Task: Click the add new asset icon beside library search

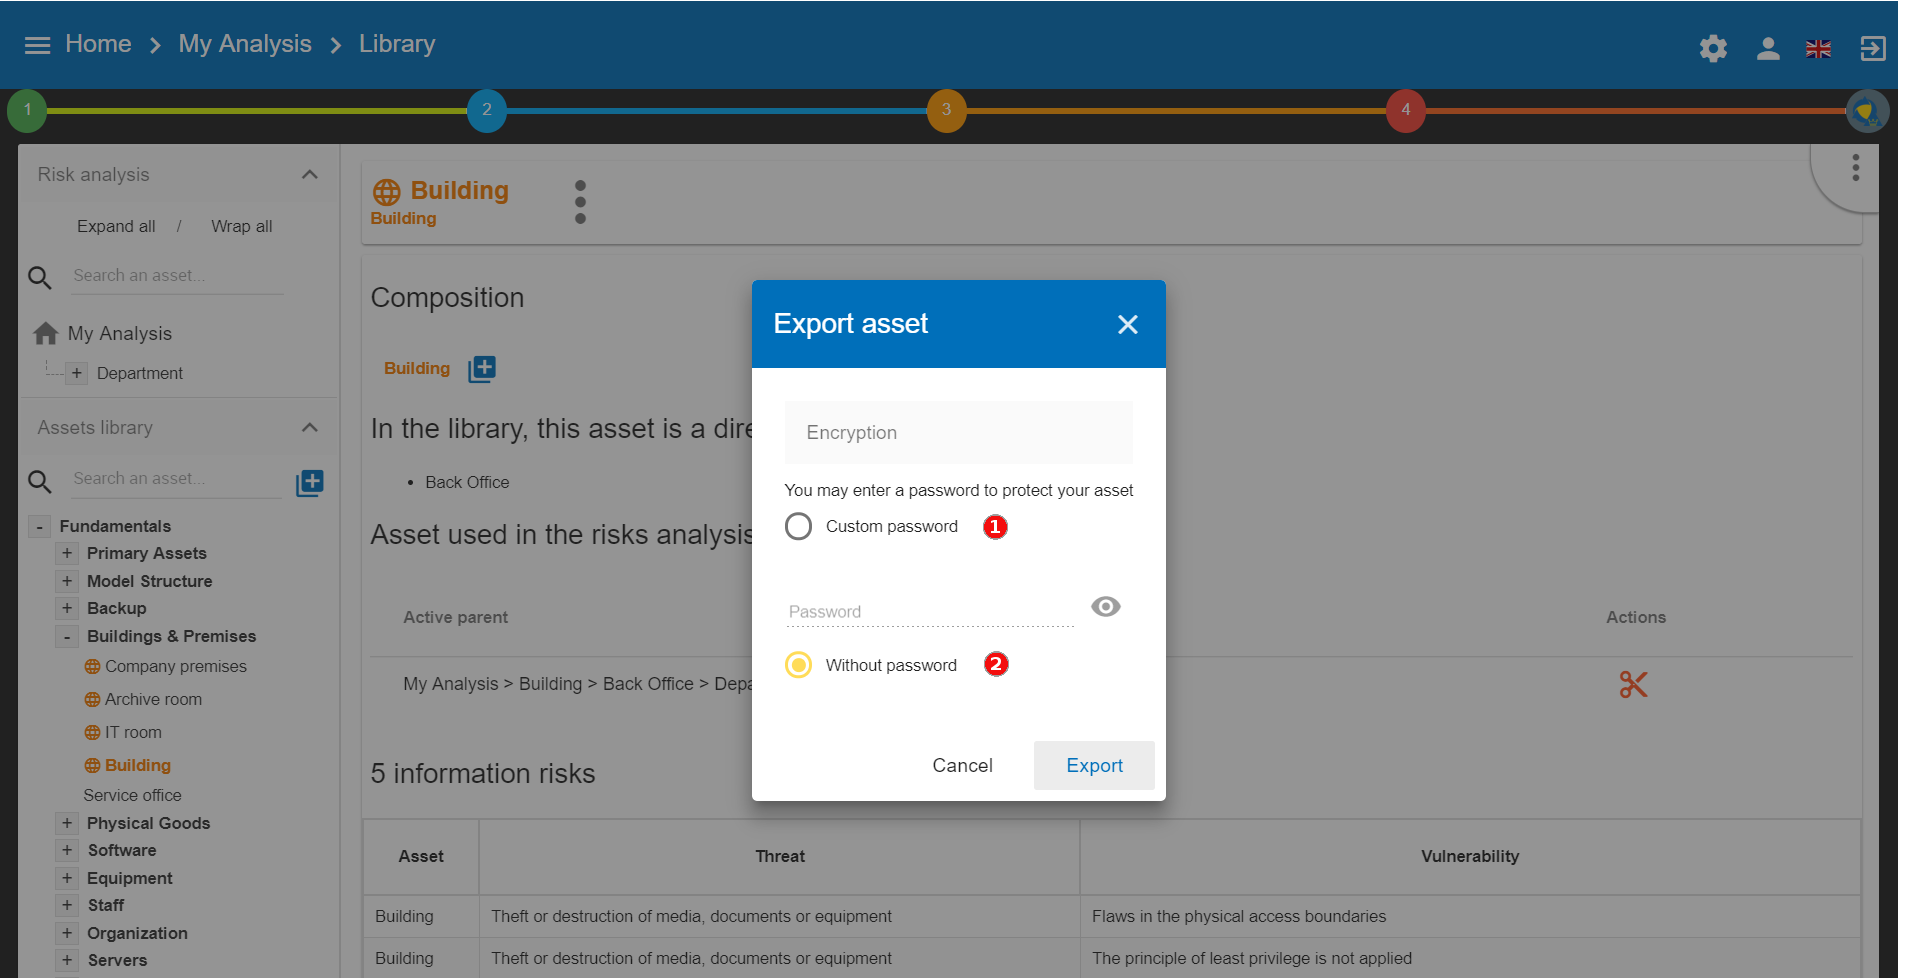Action: coord(310,482)
